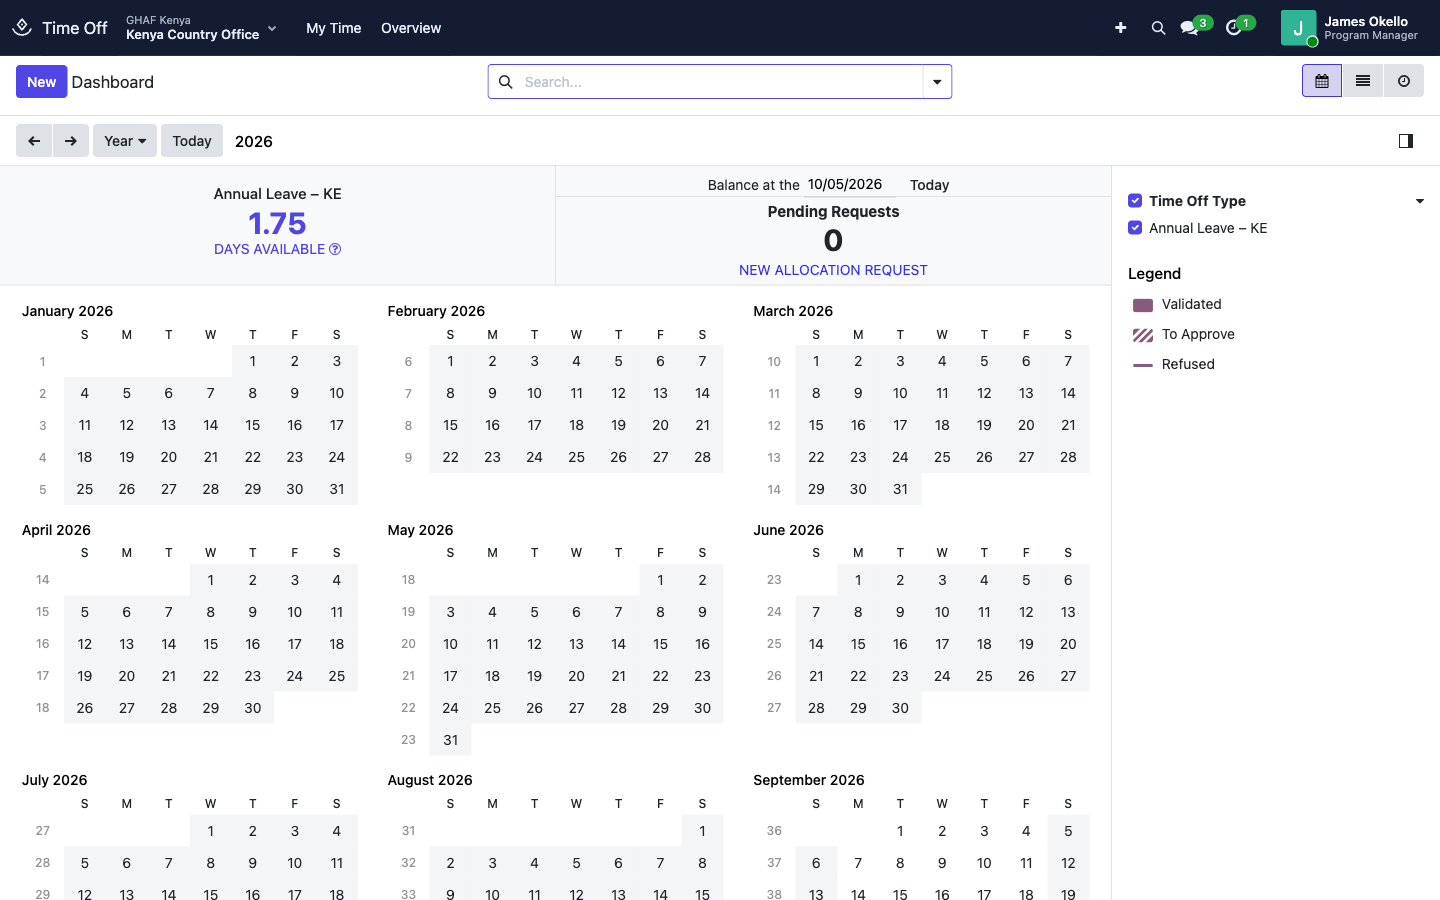Select February 14 in the calendar

(x=703, y=393)
